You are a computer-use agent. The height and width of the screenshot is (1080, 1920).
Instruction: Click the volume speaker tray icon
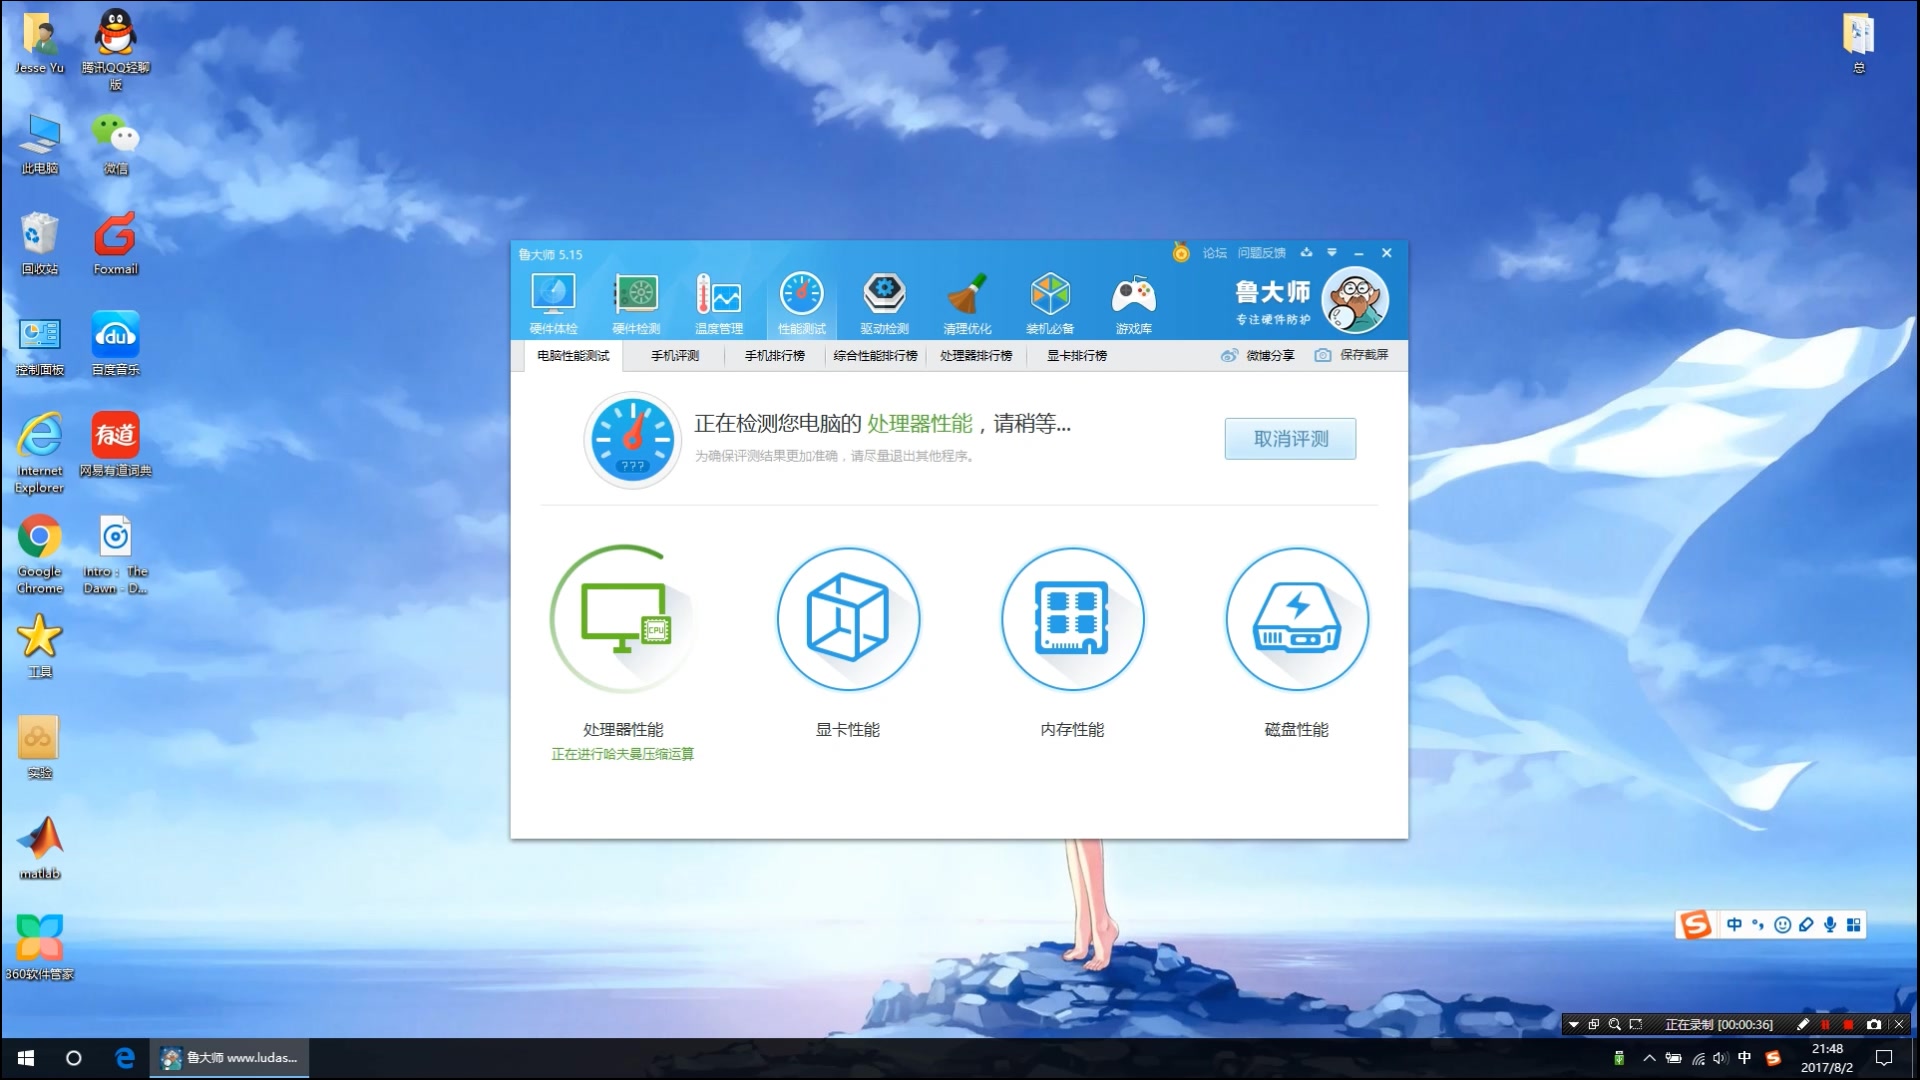[1720, 1058]
